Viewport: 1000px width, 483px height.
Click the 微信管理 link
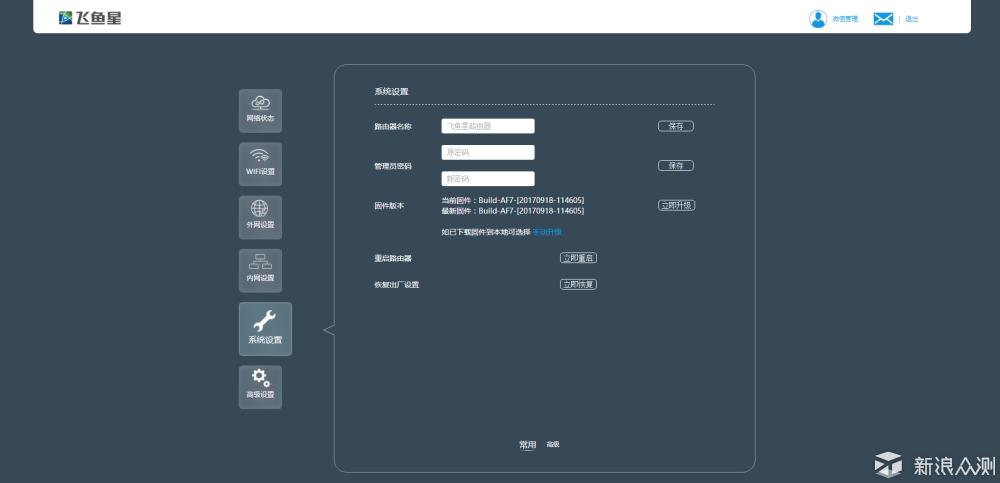[x=845, y=19]
